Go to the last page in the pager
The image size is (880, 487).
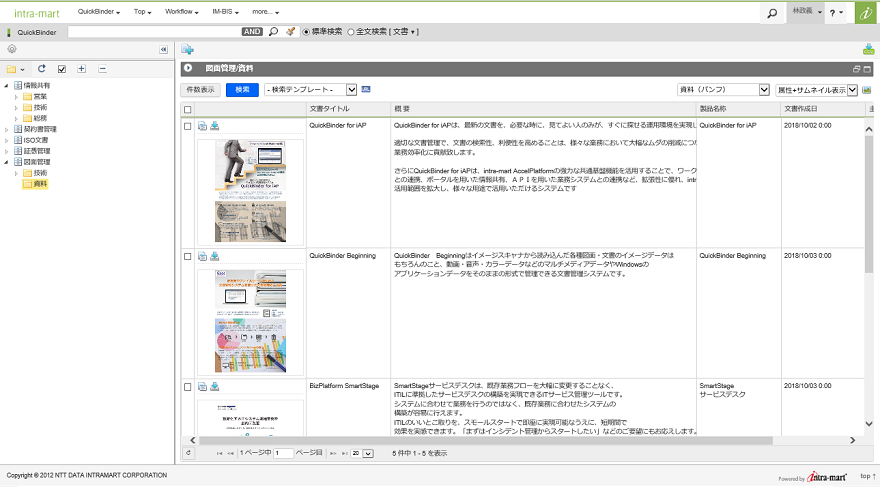pyautogui.click(x=345, y=453)
